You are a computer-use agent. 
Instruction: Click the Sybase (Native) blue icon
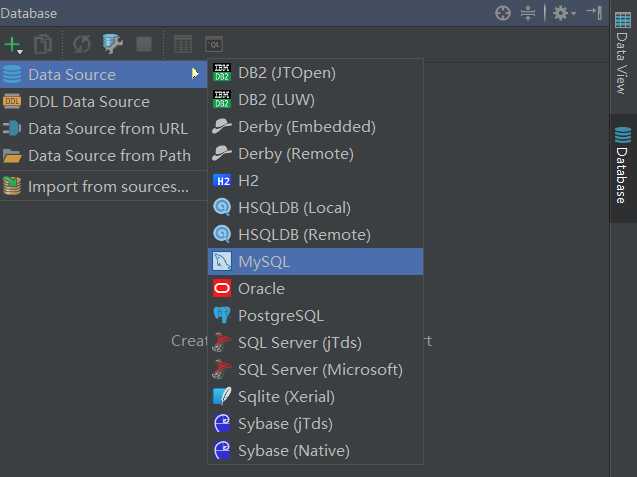coord(222,450)
